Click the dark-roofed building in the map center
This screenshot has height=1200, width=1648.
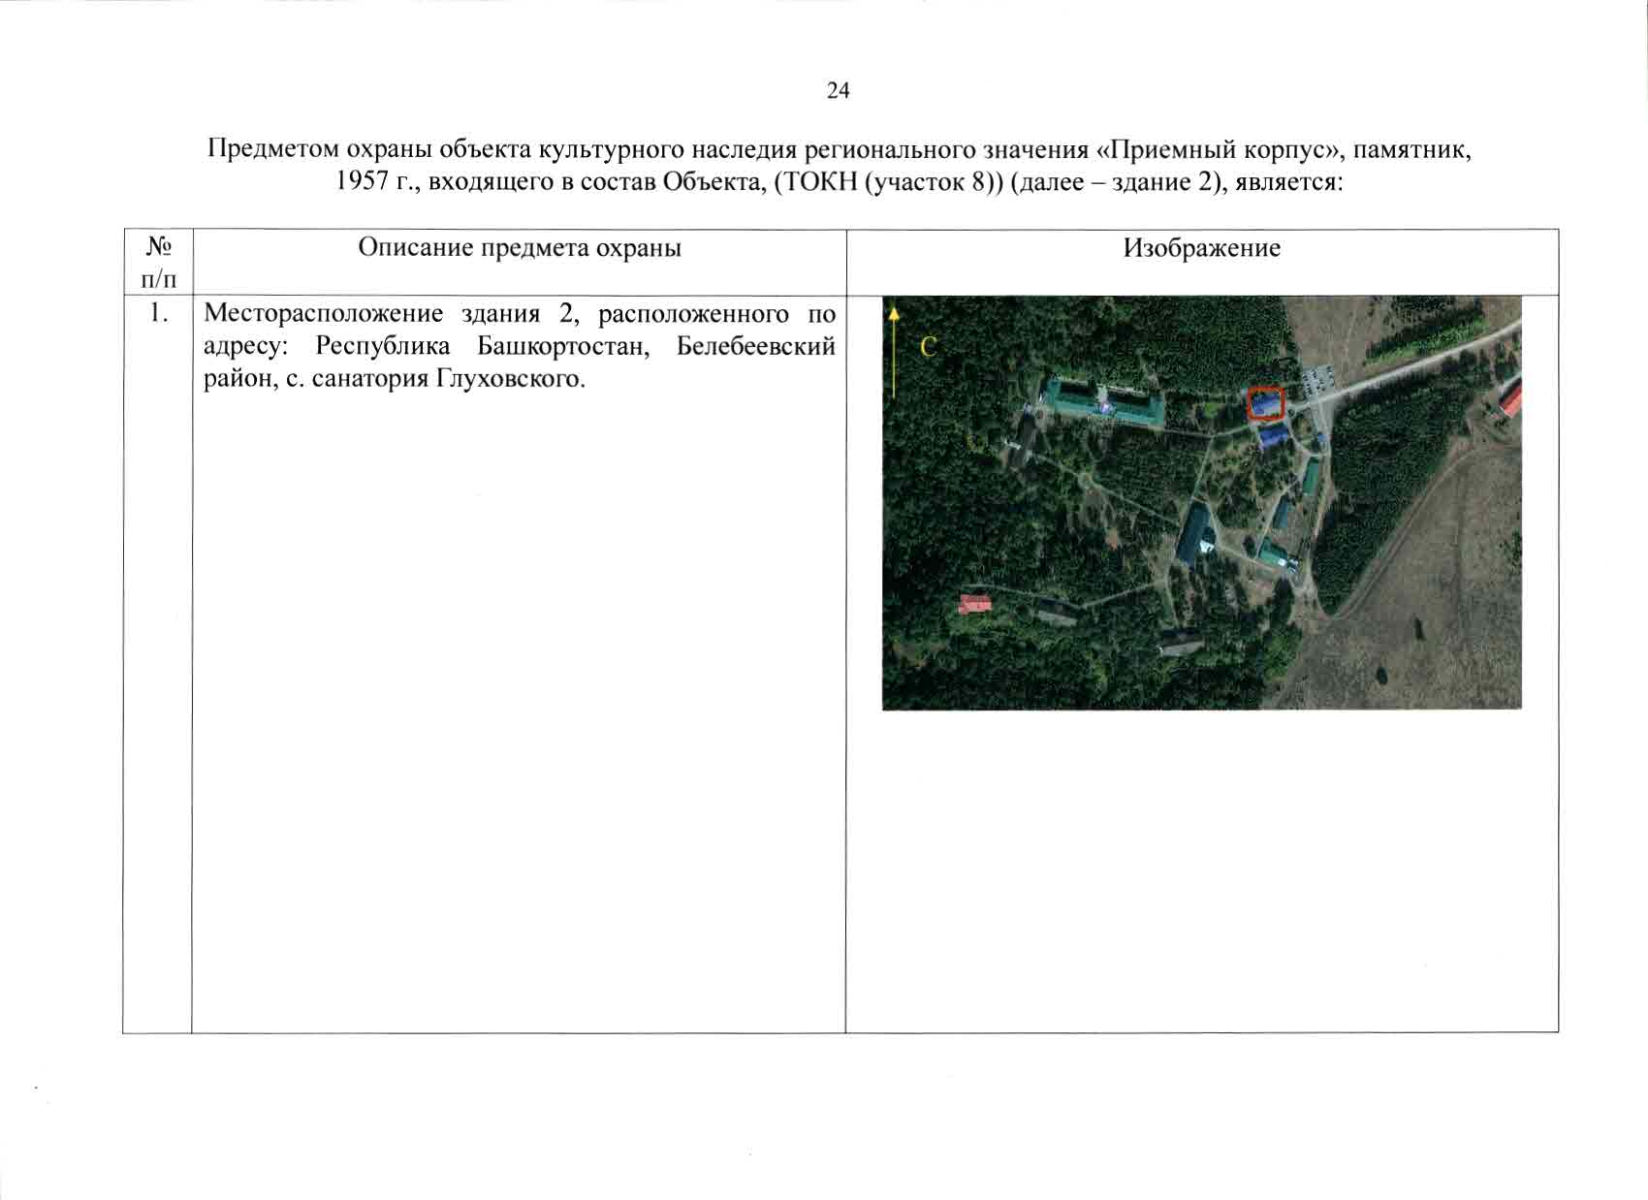pos(1194,531)
